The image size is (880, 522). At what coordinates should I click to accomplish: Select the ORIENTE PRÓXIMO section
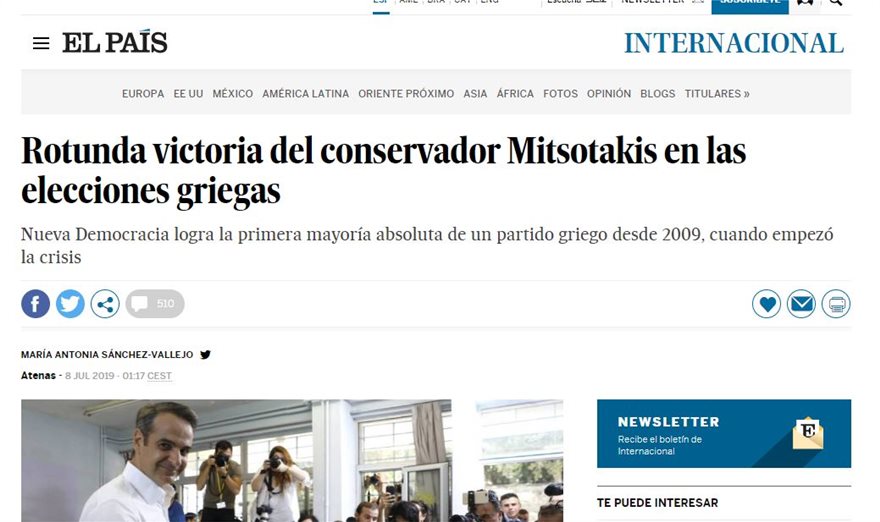[406, 94]
